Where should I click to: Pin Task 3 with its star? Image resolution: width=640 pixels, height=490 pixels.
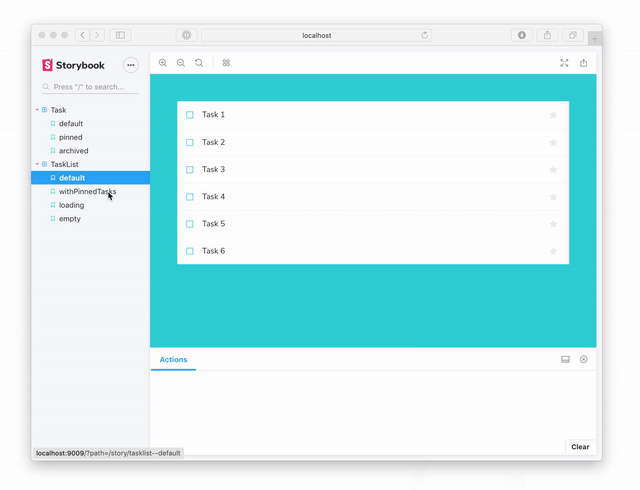click(x=553, y=169)
